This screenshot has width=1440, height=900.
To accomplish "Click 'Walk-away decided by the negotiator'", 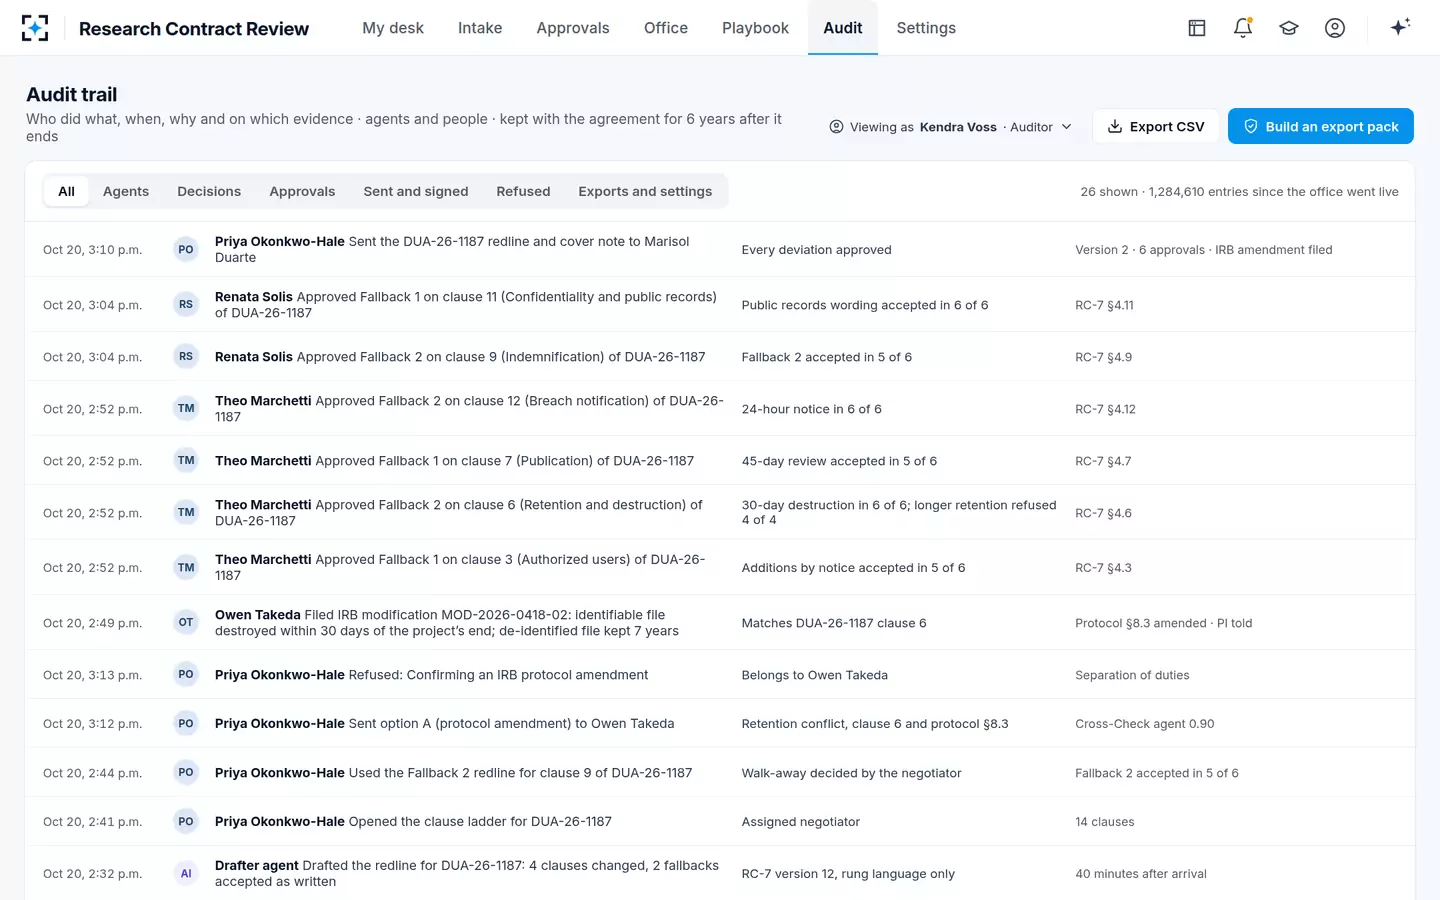I will click(x=851, y=773).
